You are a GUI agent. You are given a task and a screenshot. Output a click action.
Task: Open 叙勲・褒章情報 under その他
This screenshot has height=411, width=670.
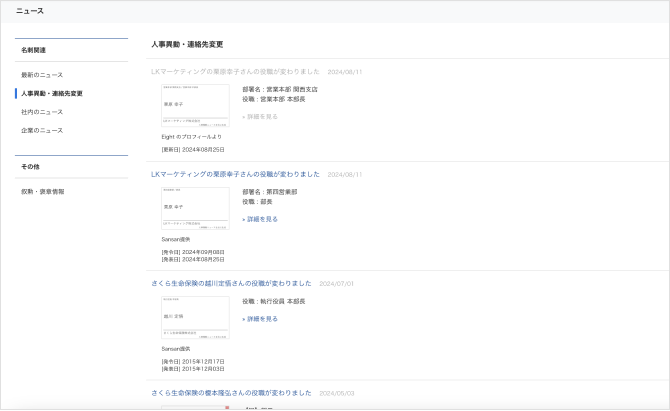(x=43, y=191)
